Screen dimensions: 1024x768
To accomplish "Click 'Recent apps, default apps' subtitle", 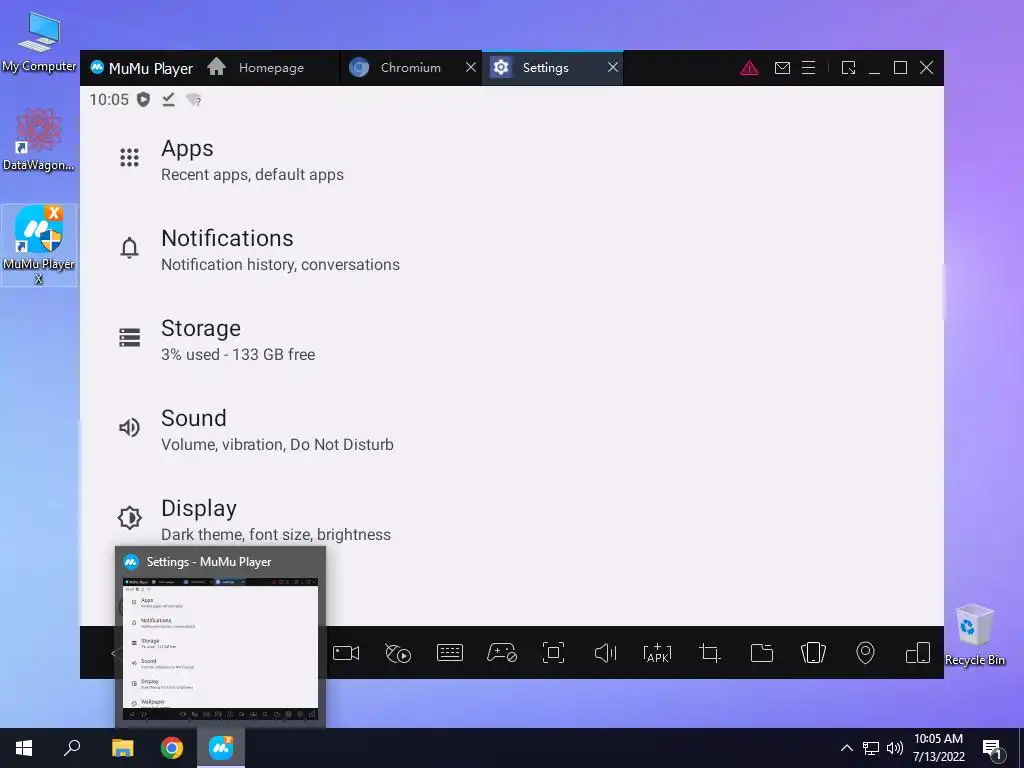I will click(x=252, y=175).
